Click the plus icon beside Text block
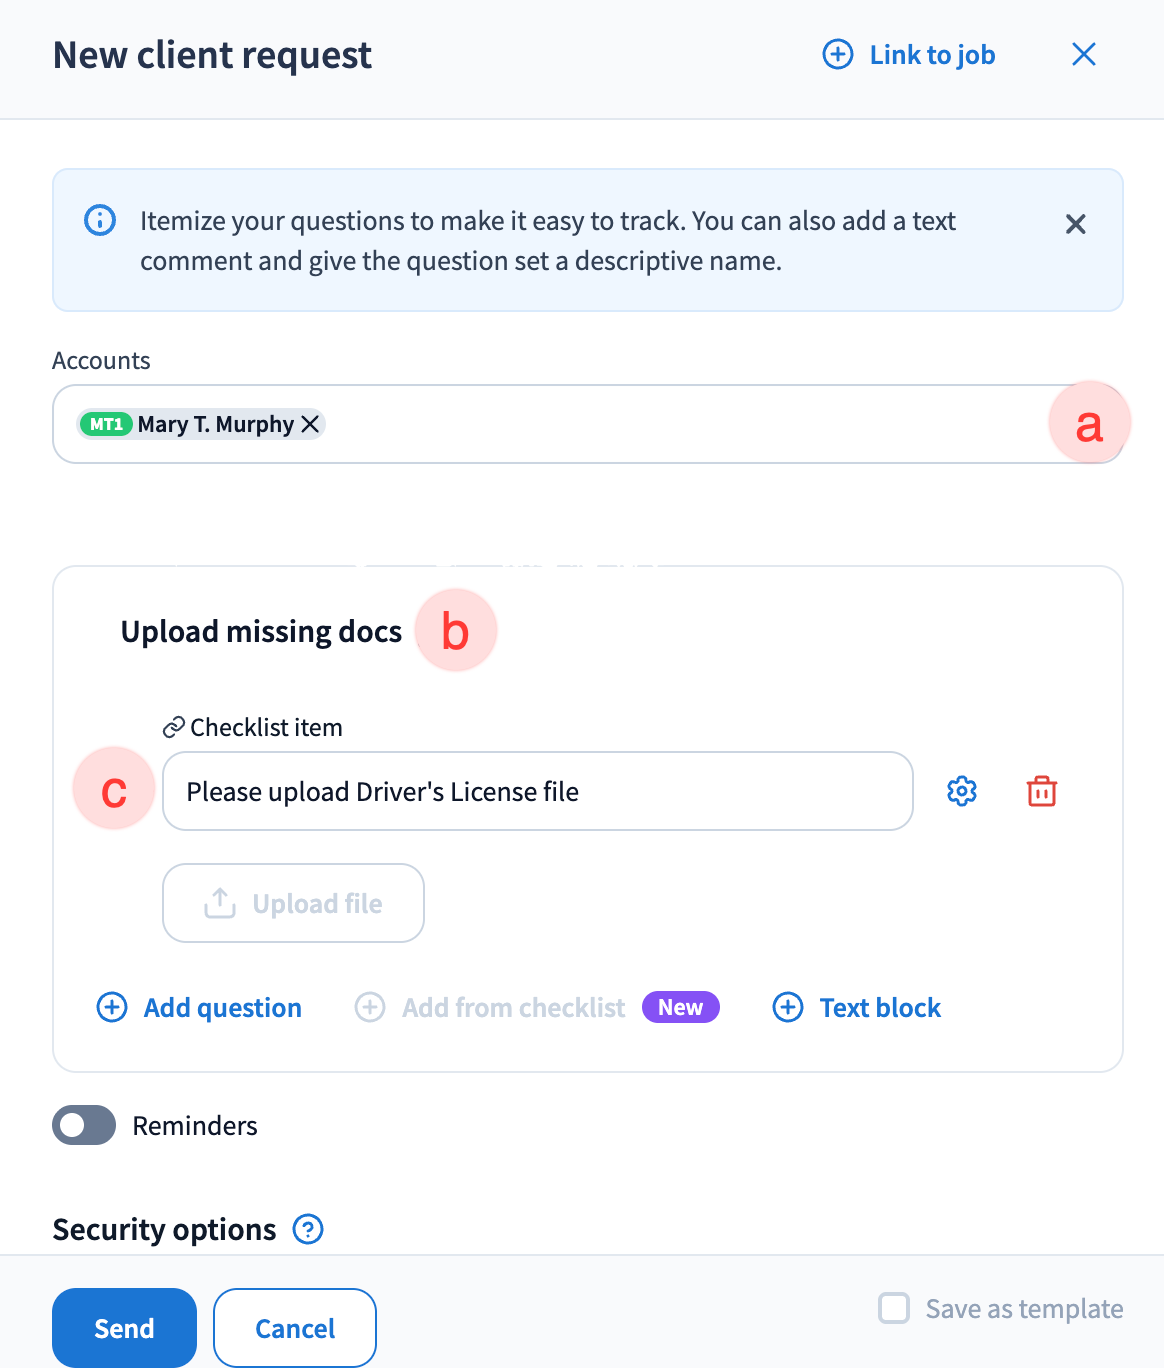The width and height of the screenshot is (1164, 1368). tap(788, 1007)
